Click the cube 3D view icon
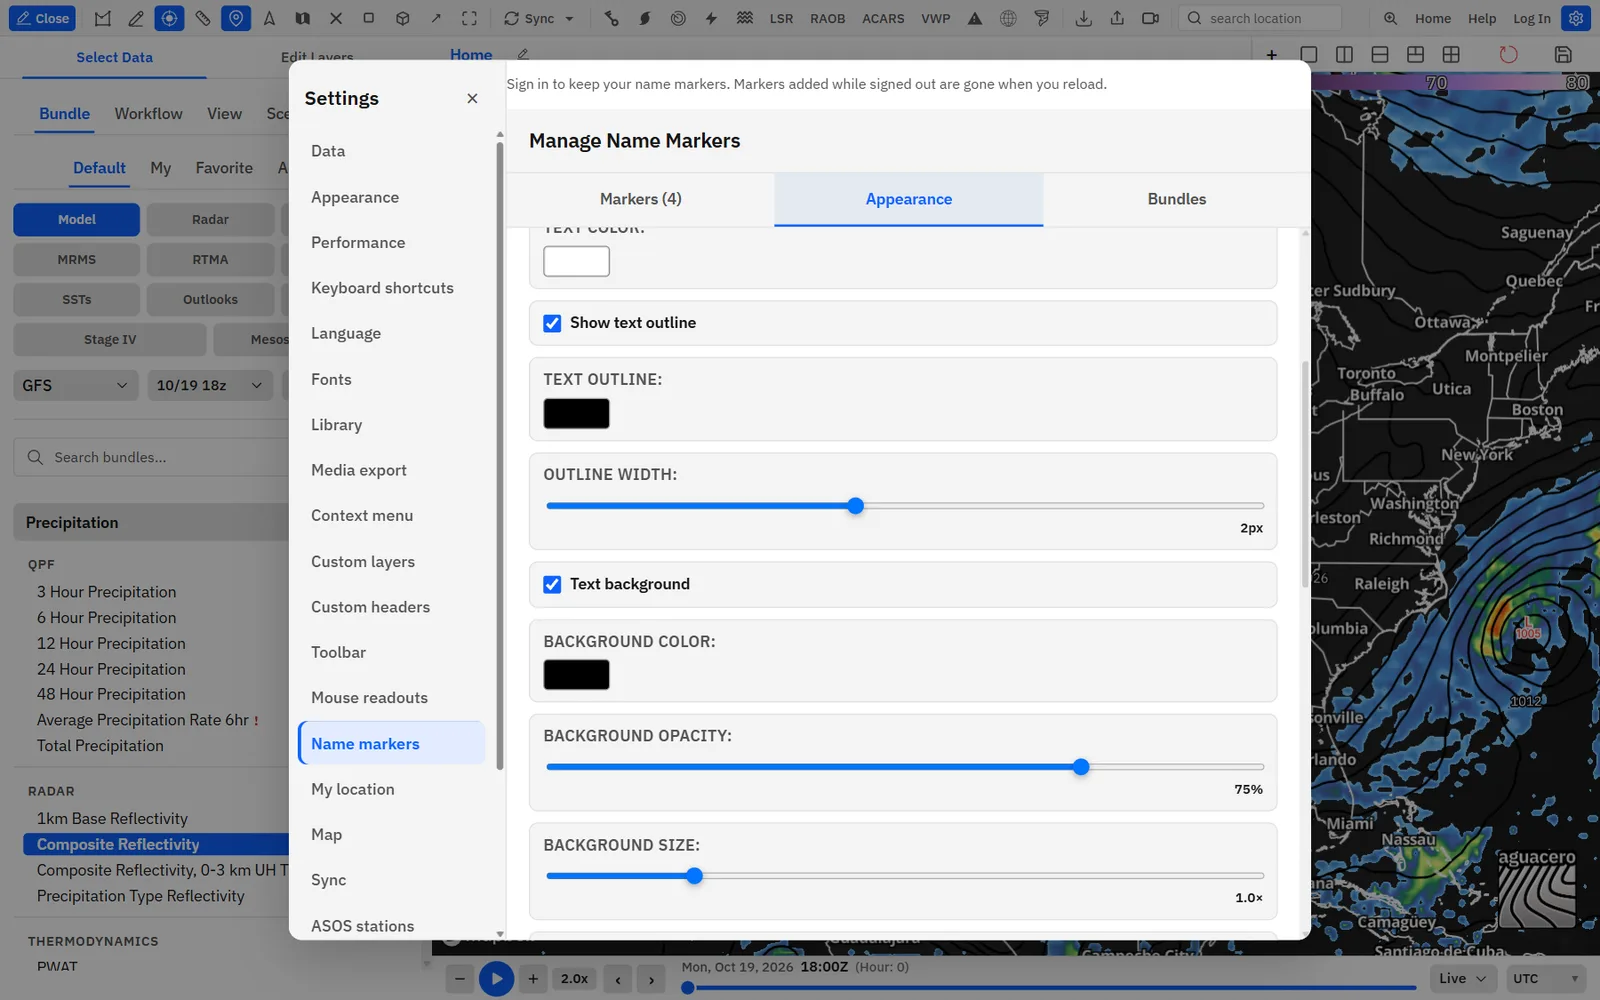The width and height of the screenshot is (1600, 1000). click(x=402, y=18)
